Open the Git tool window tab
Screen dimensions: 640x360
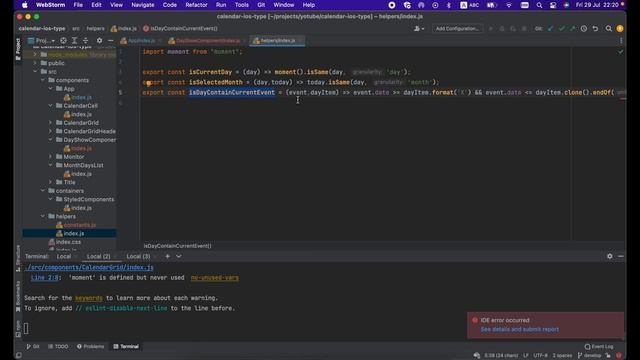pyautogui.click(x=33, y=347)
